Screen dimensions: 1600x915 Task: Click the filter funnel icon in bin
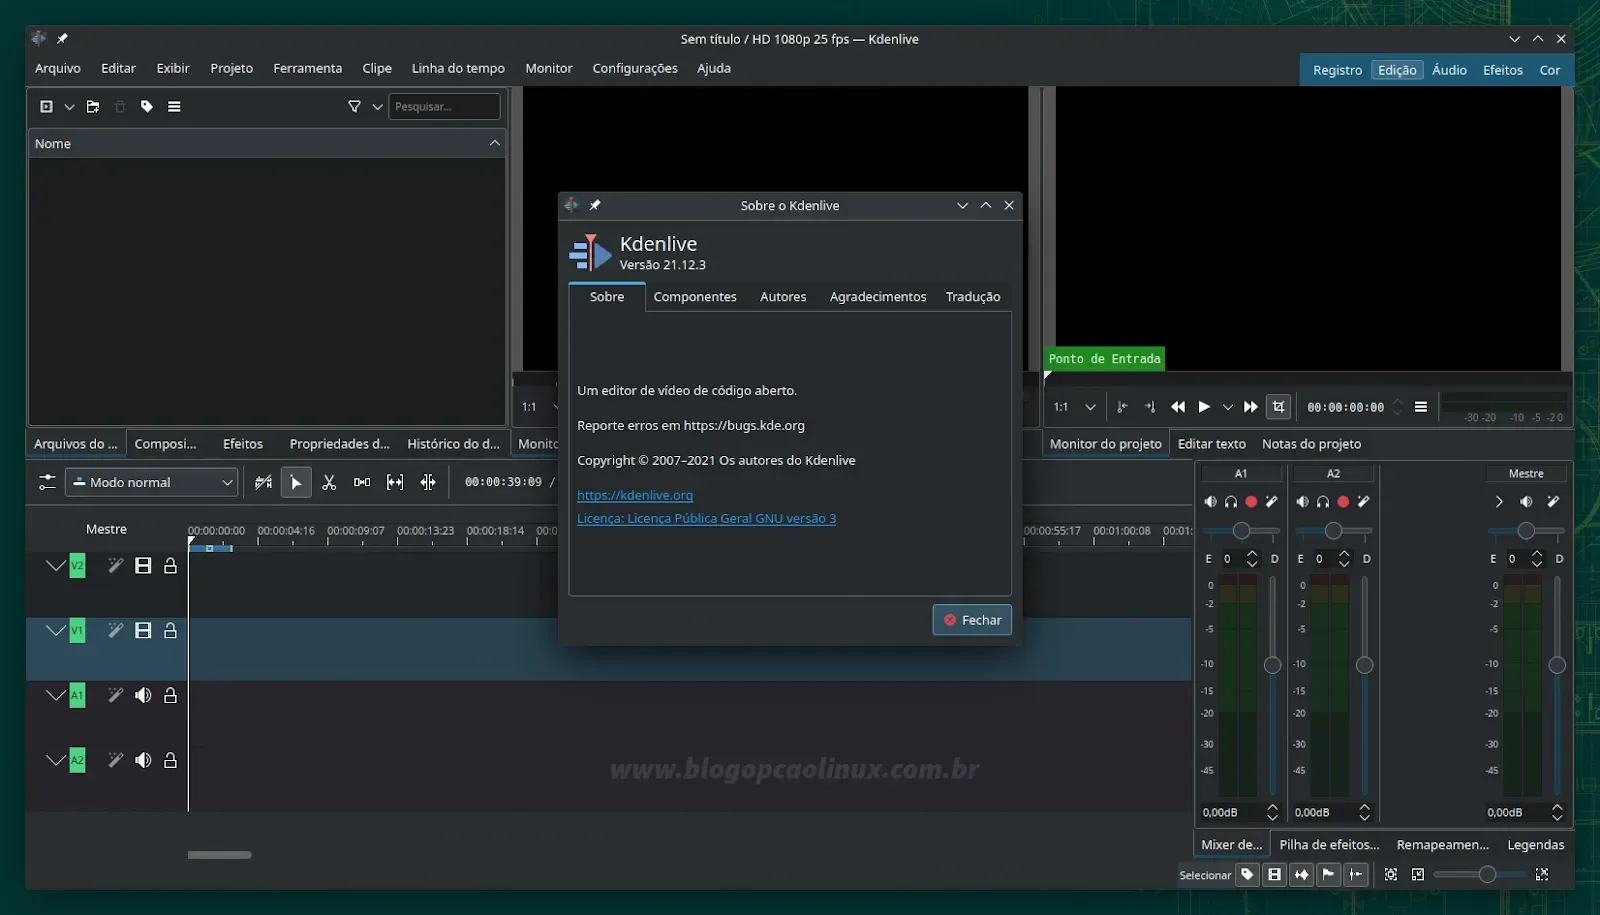click(x=354, y=106)
